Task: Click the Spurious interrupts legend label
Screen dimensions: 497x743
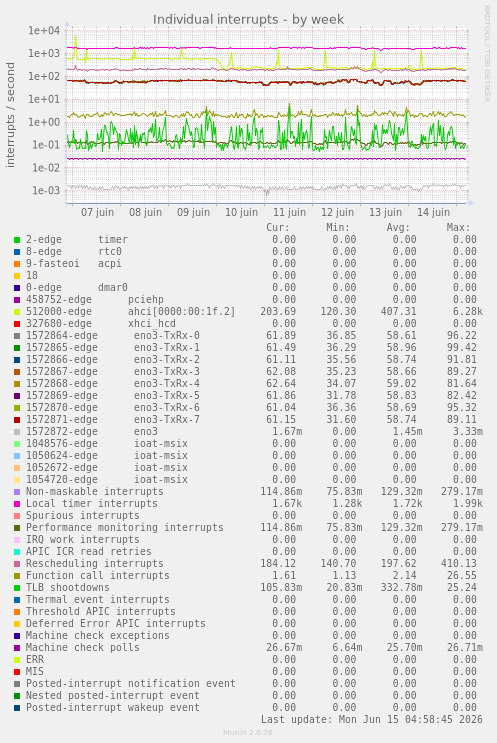Action: (x=82, y=516)
